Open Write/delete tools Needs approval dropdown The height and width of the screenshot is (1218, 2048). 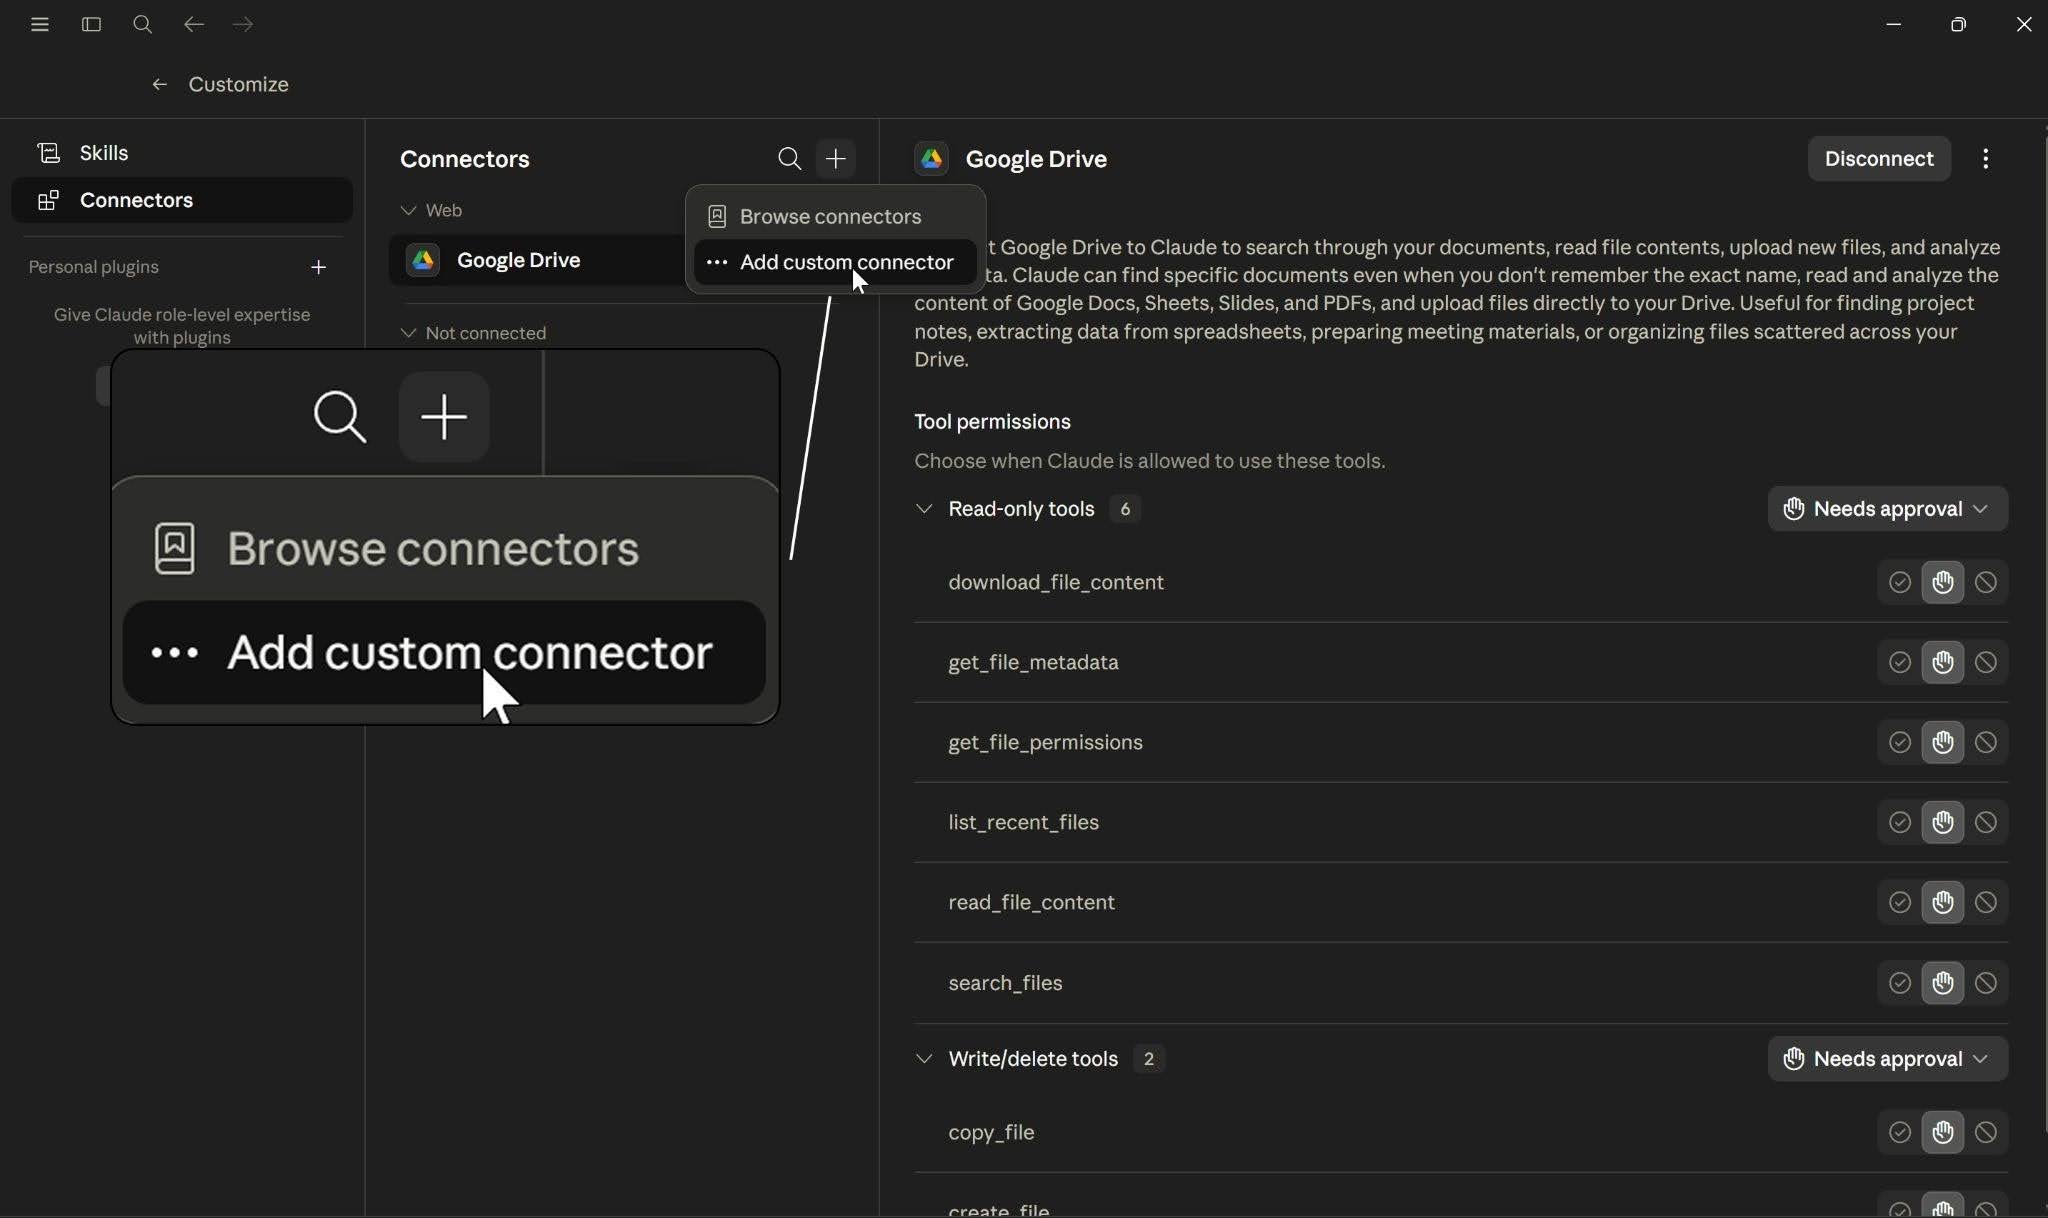[x=1887, y=1059]
